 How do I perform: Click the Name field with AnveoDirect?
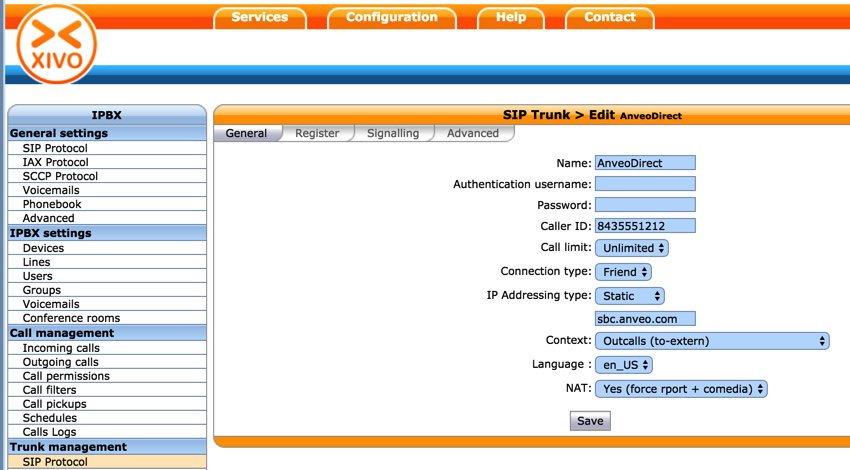coord(645,163)
